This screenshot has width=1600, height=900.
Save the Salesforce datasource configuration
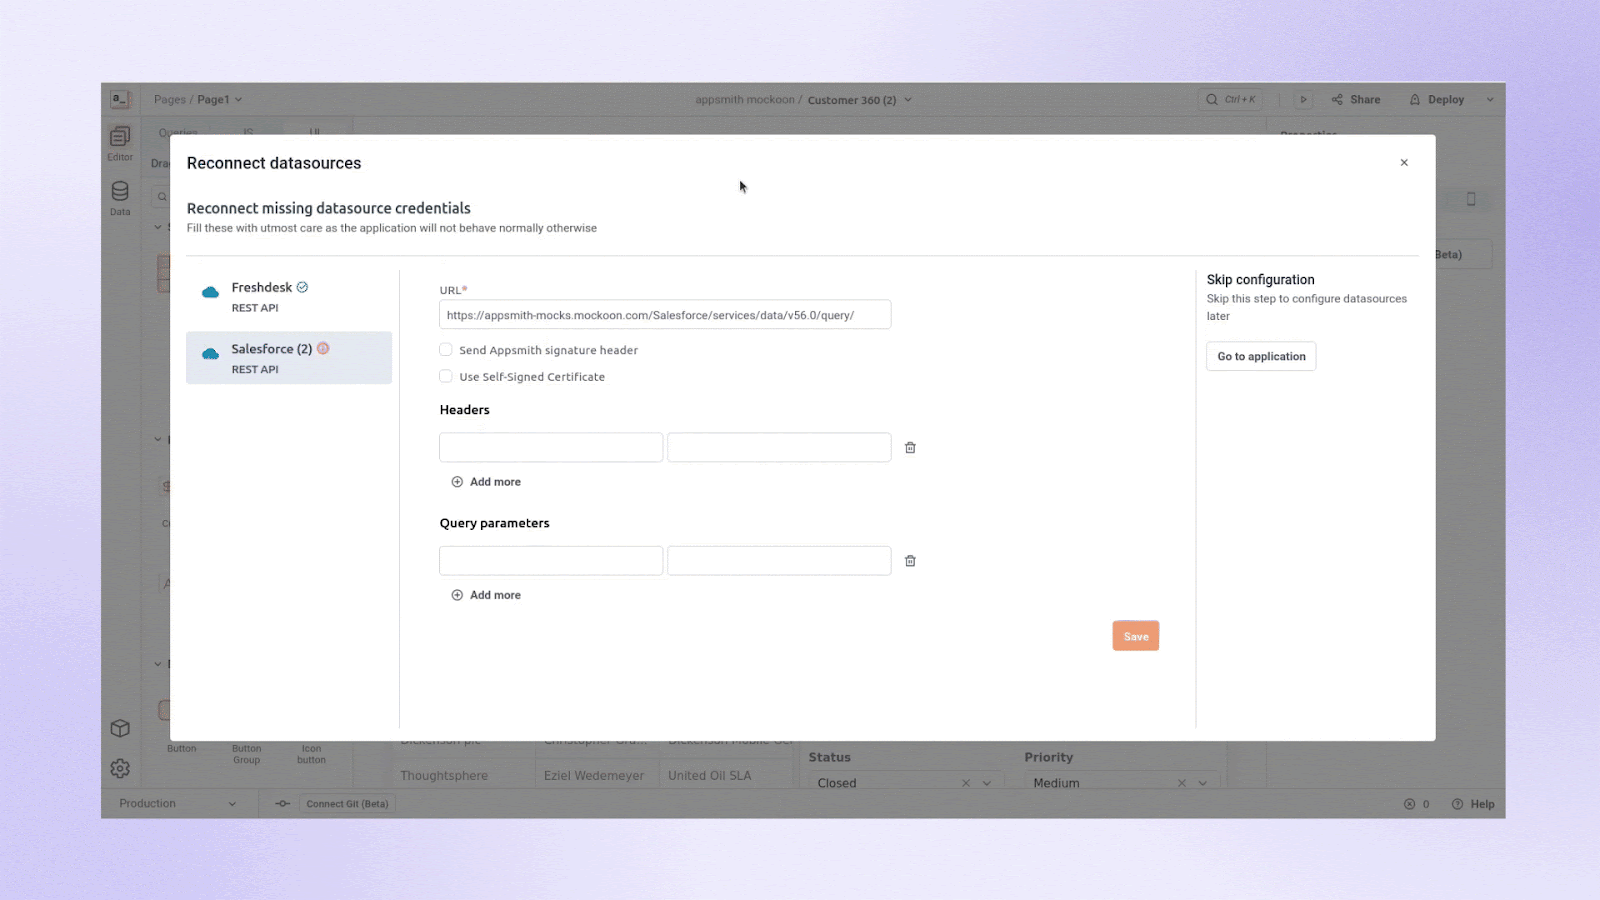coord(1135,635)
